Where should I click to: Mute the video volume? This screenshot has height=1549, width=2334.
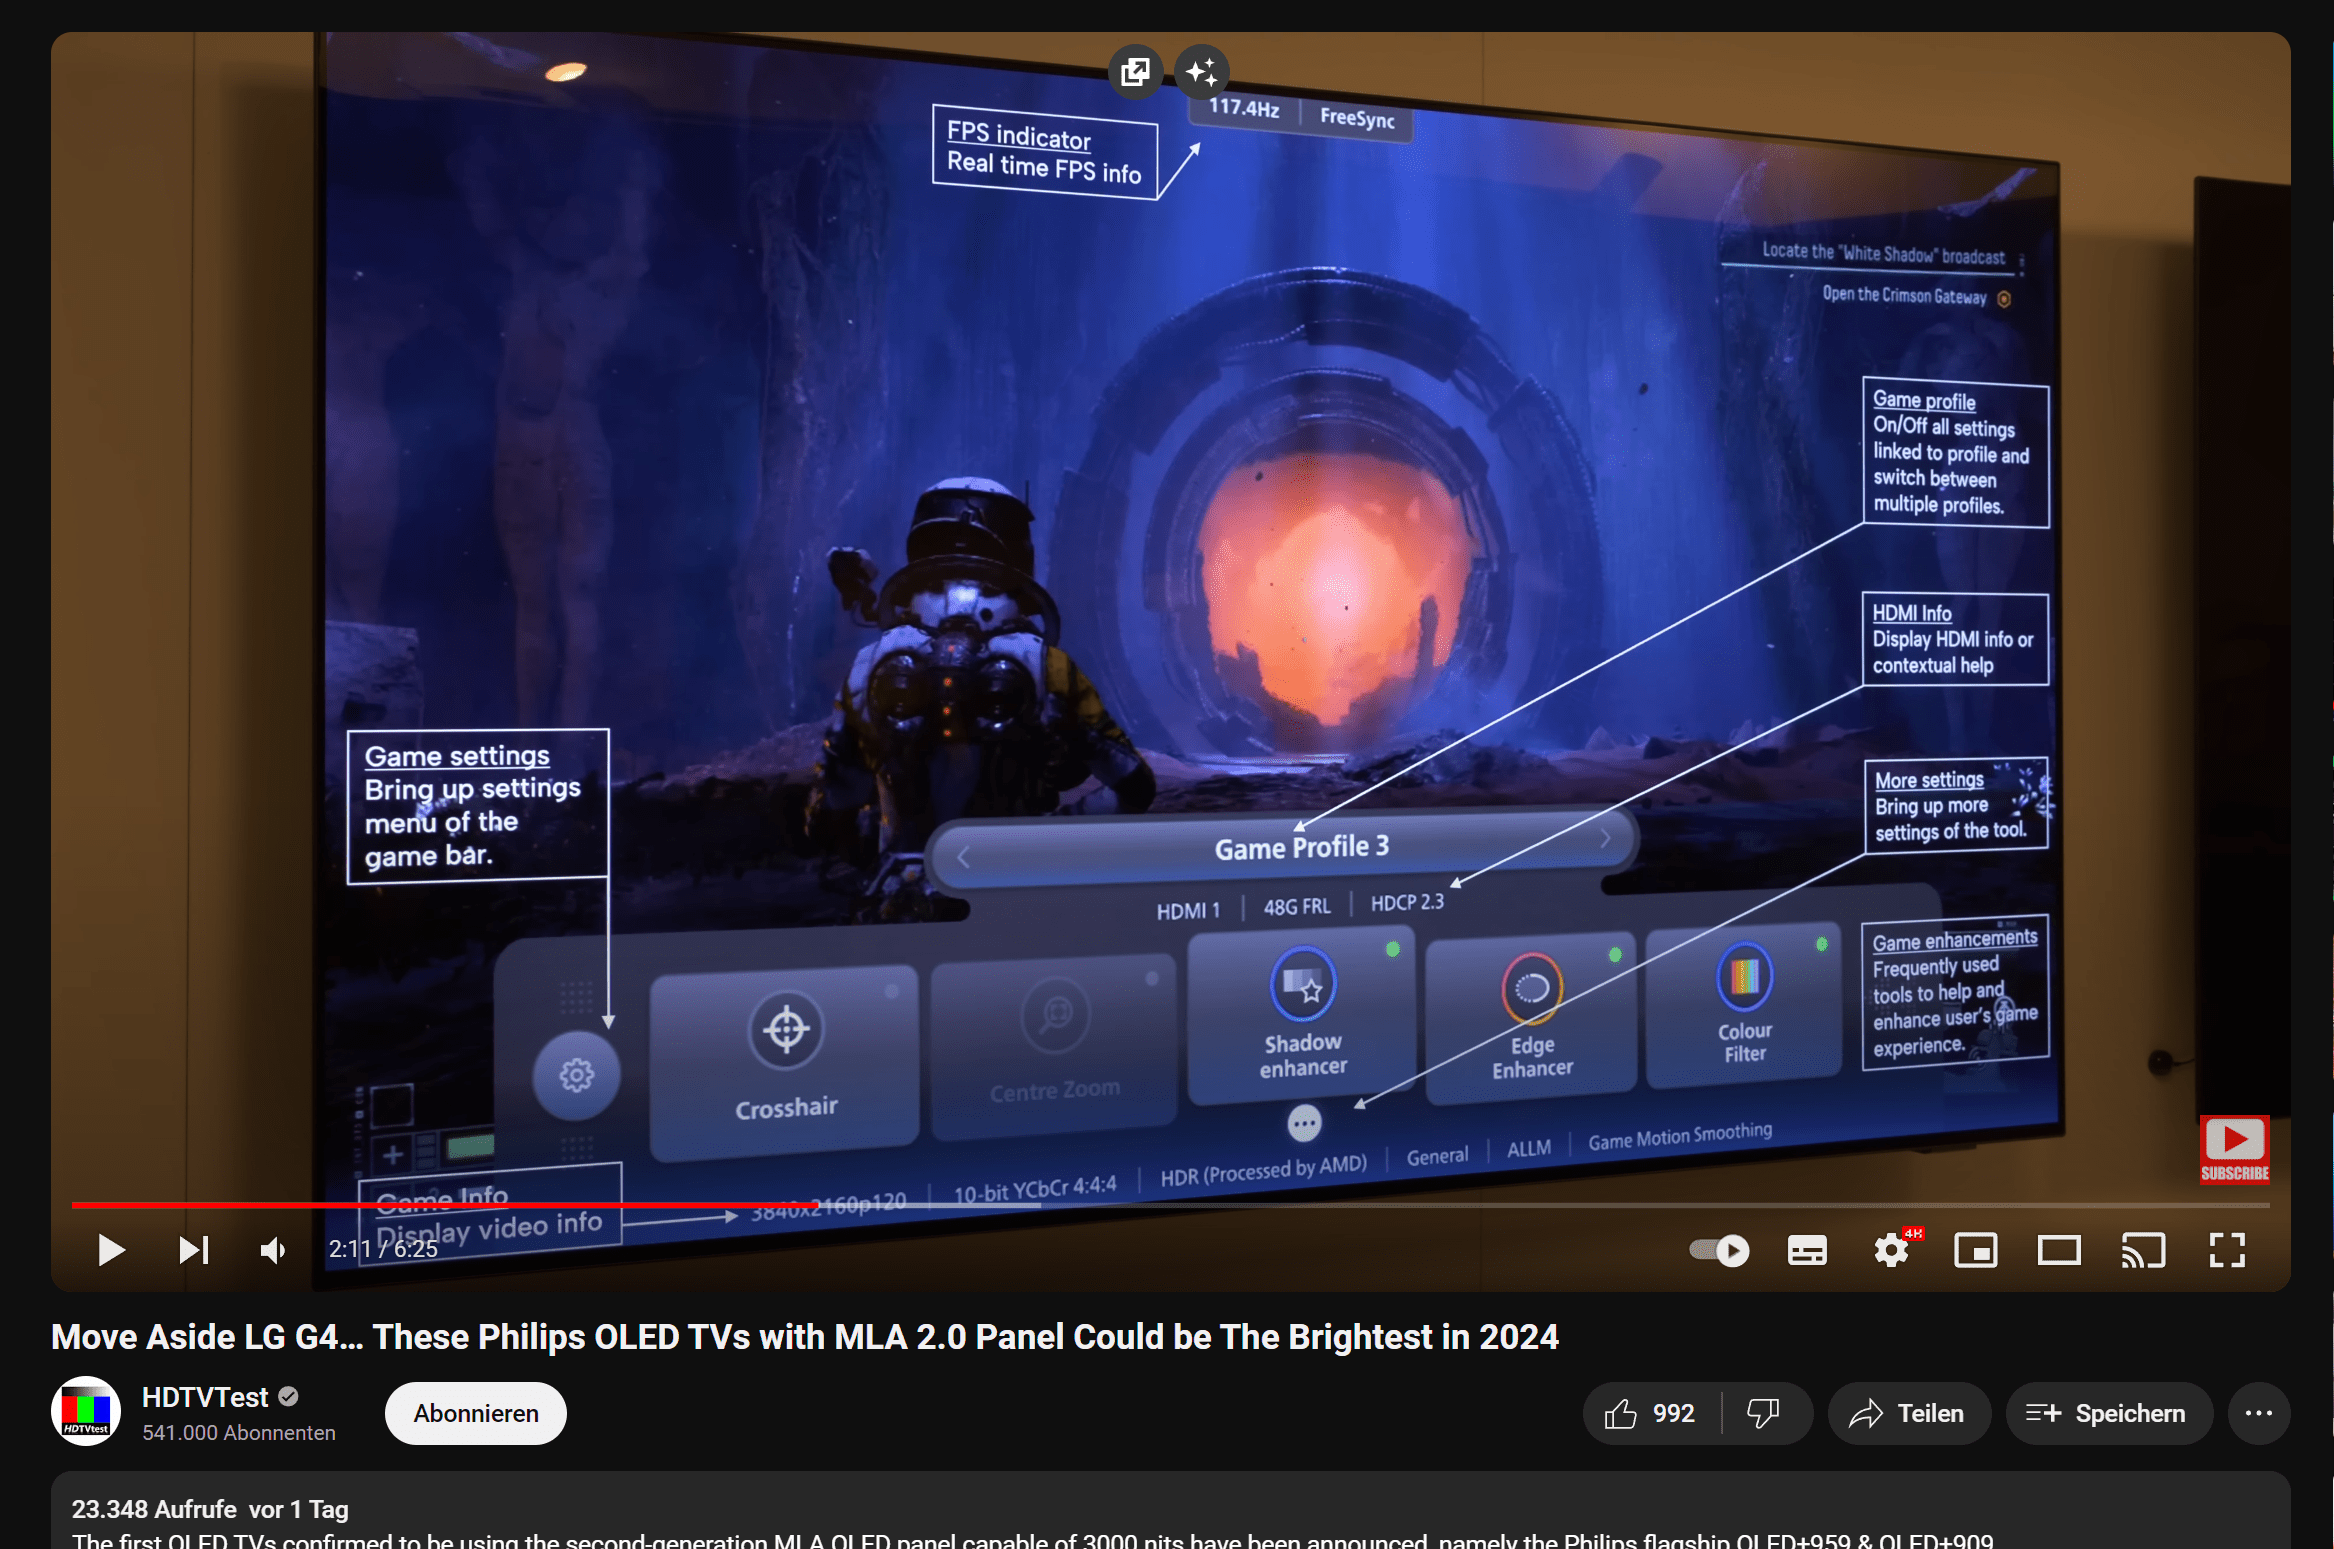click(x=274, y=1249)
